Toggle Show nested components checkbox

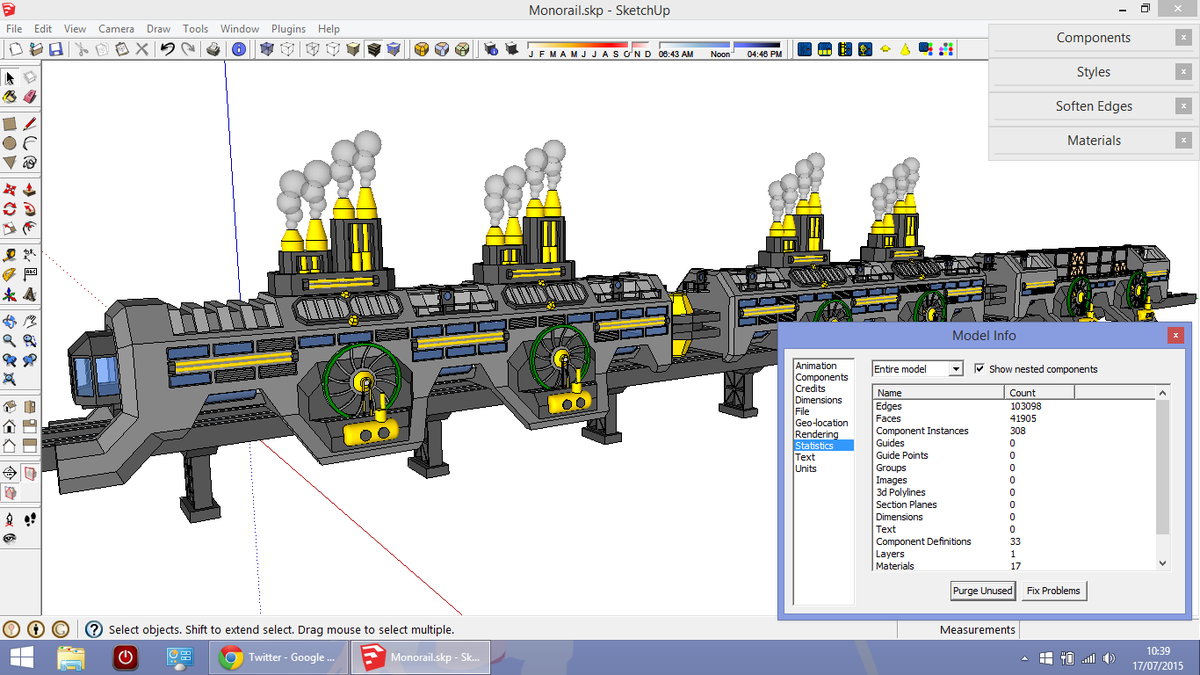pos(979,369)
